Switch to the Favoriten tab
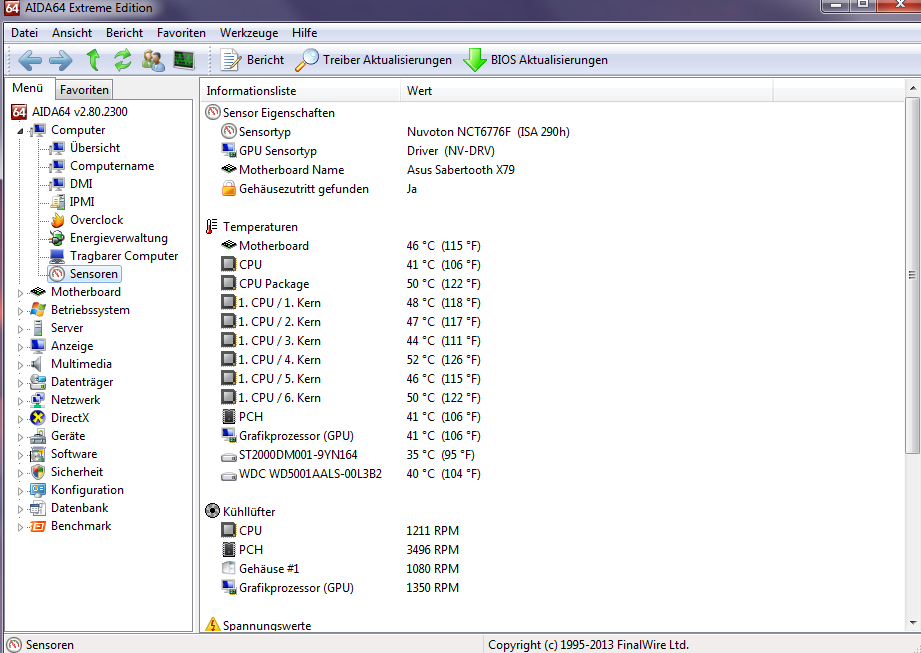921x653 pixels. [84, 90]
